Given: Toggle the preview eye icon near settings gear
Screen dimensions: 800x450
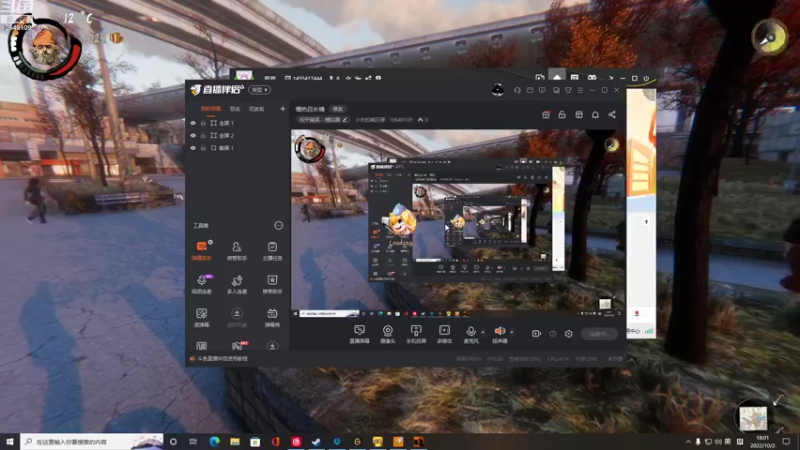Looking at the screenshot, I should (553, 334).
